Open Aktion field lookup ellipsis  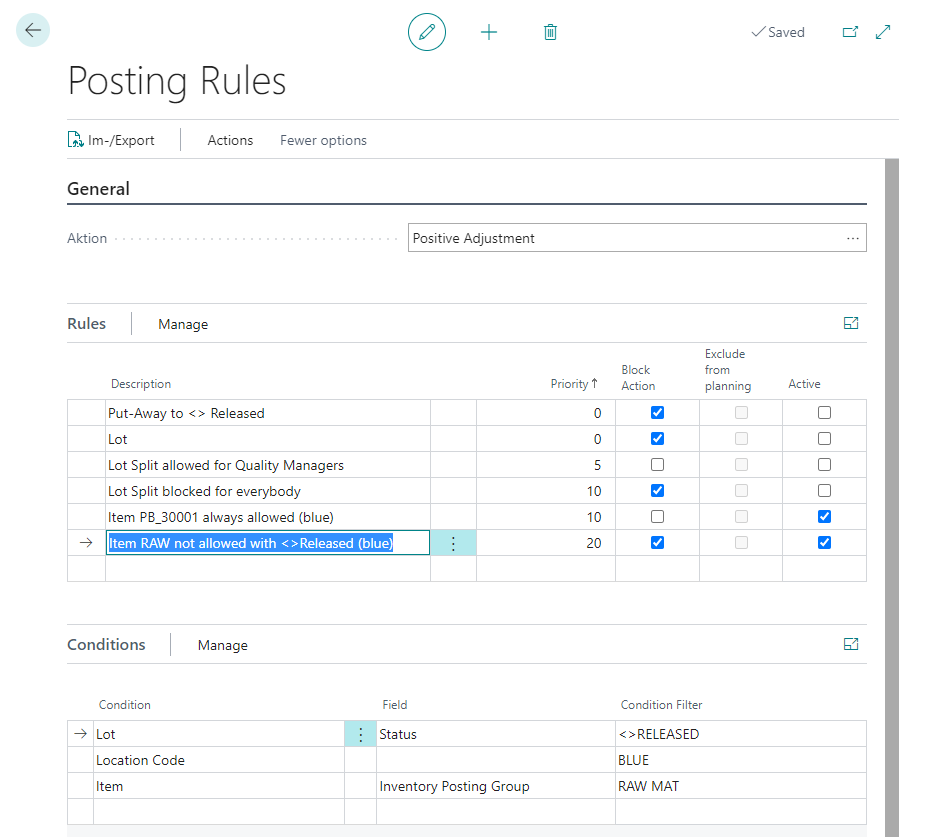[x=853, y=238]
